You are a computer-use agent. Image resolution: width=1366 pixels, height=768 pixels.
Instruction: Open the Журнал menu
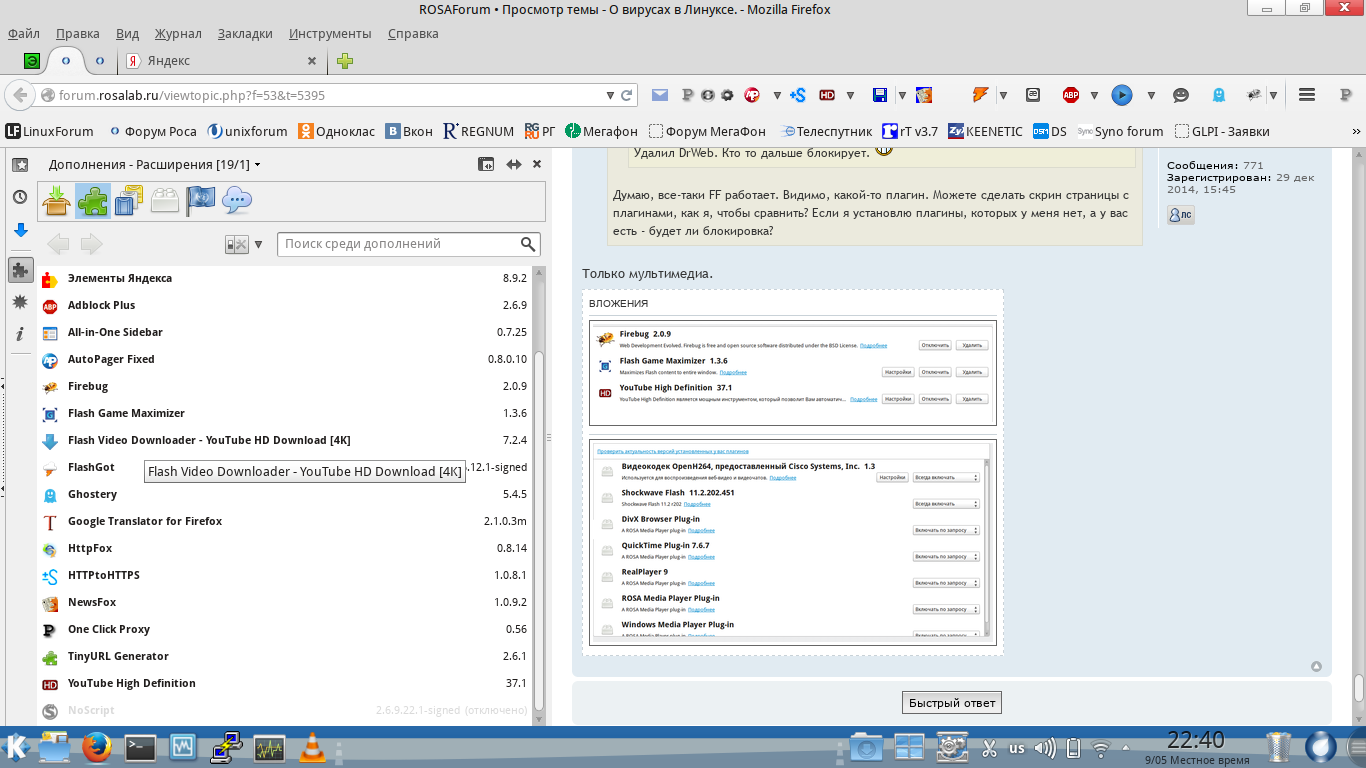(x=178, y=33)
